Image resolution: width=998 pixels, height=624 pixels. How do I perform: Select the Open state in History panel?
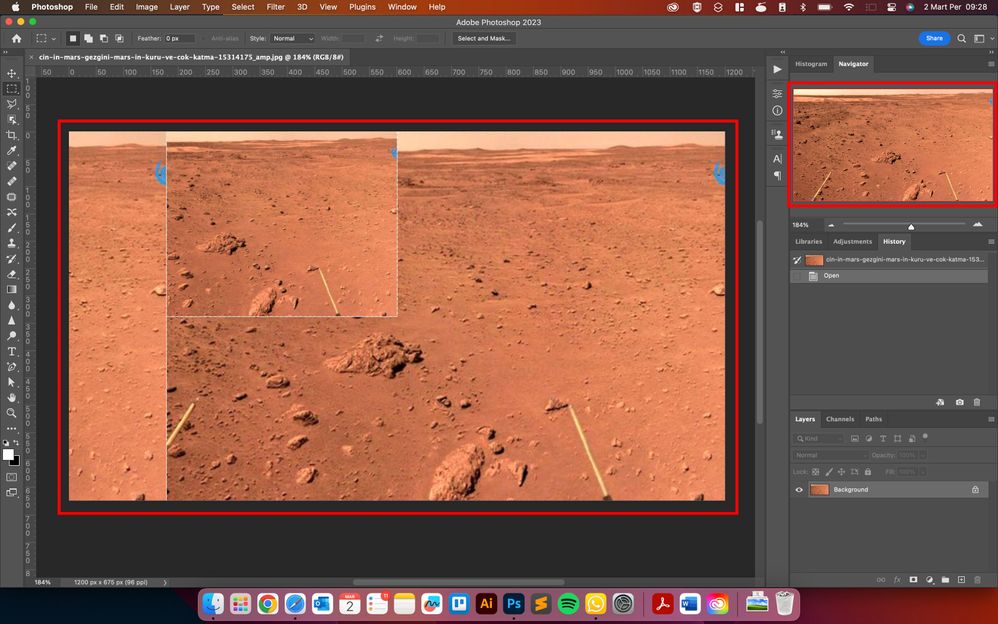tap(831, 275)
